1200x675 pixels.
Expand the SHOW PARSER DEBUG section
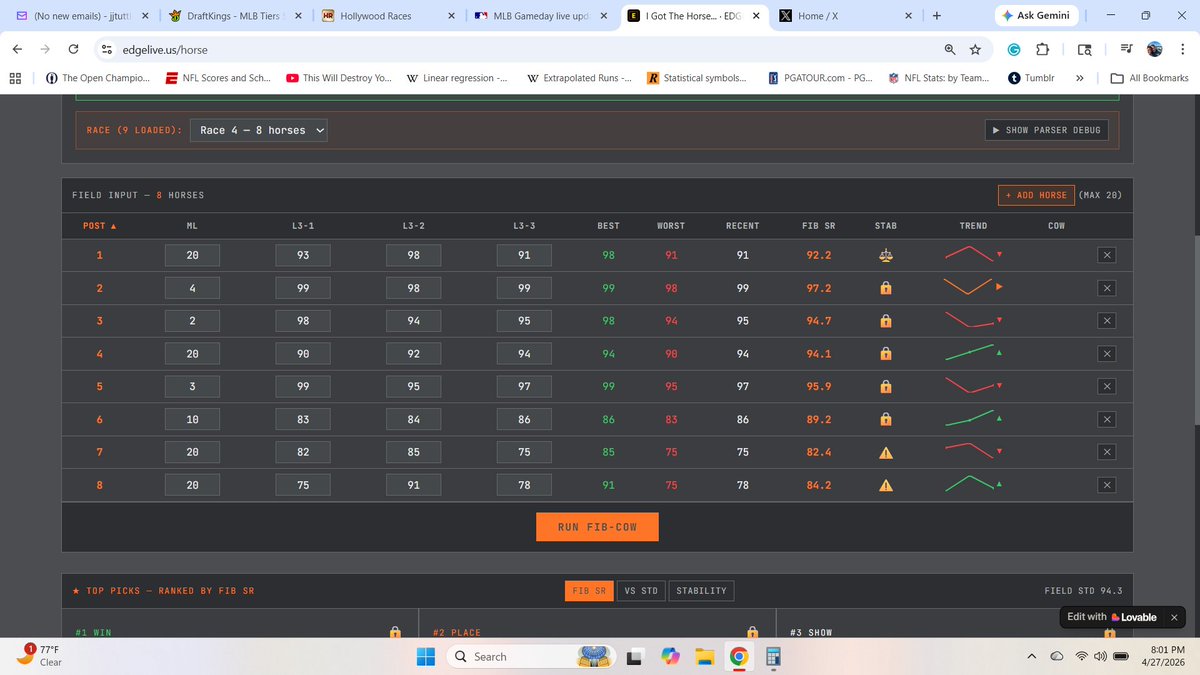point(1046,129)
